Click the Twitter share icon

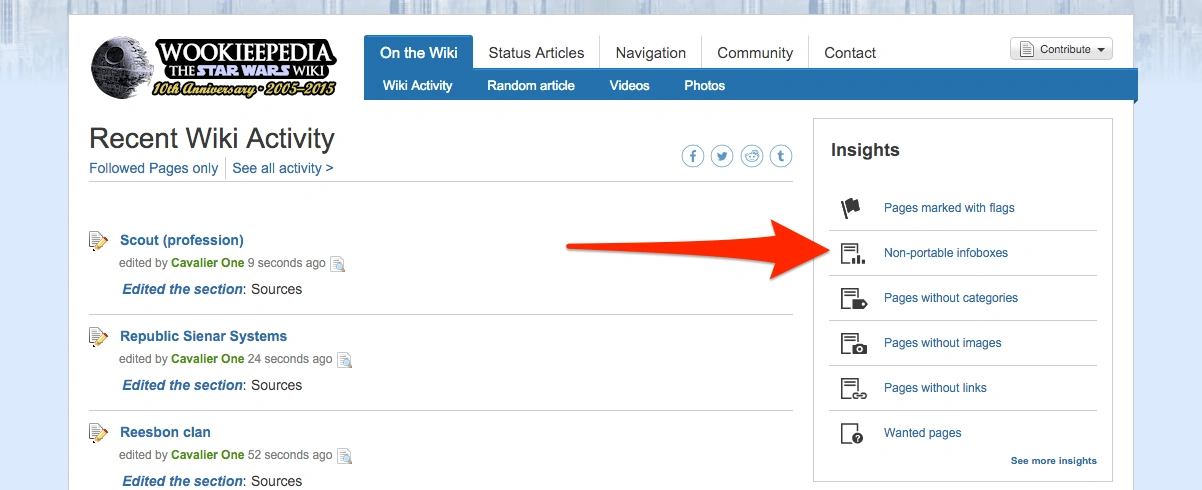point(722,156)
